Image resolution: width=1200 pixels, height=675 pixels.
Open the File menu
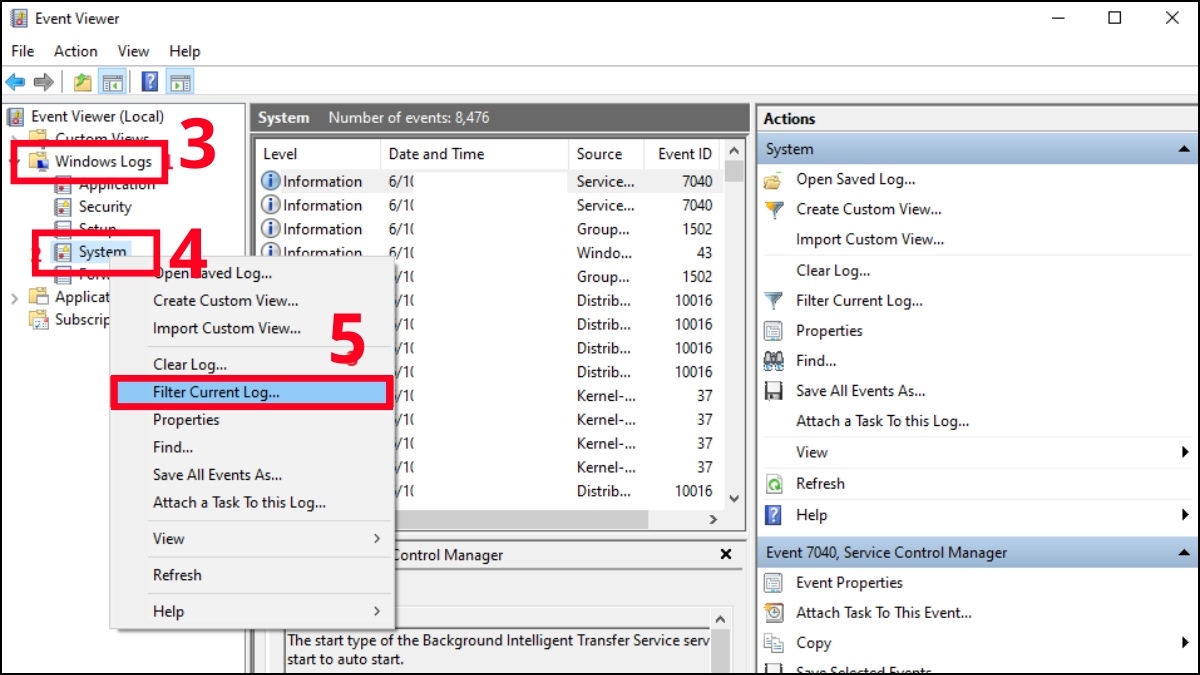click(x=22, y=51)
